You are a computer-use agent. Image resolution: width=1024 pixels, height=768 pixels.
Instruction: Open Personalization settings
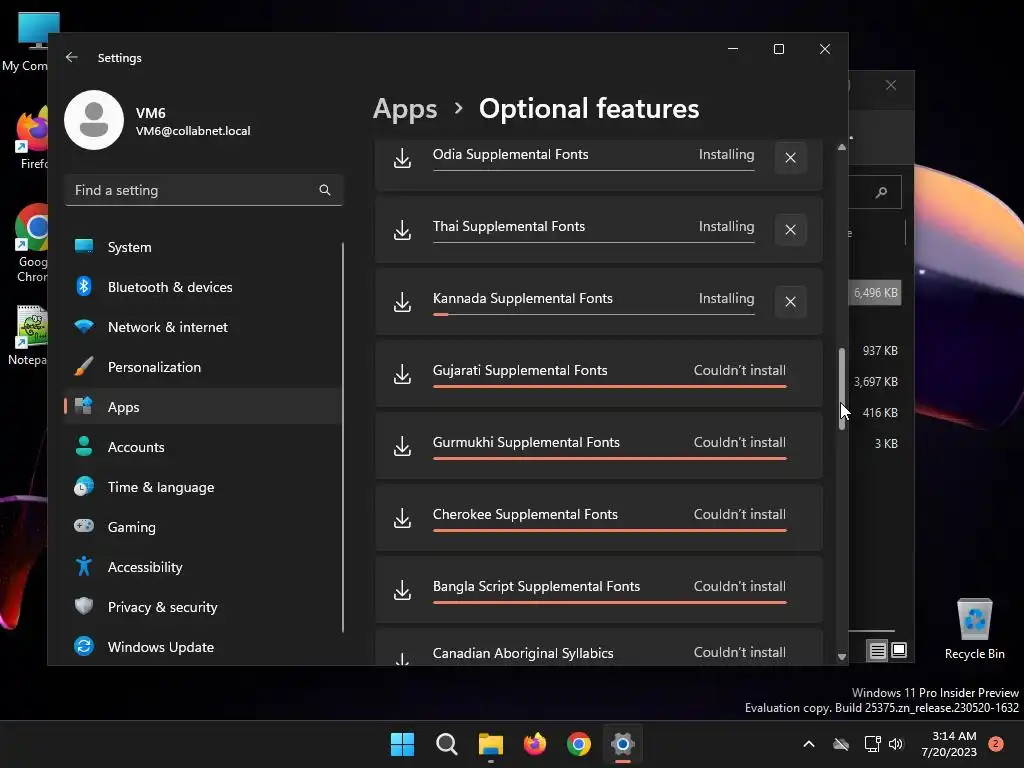pos(202,367)
